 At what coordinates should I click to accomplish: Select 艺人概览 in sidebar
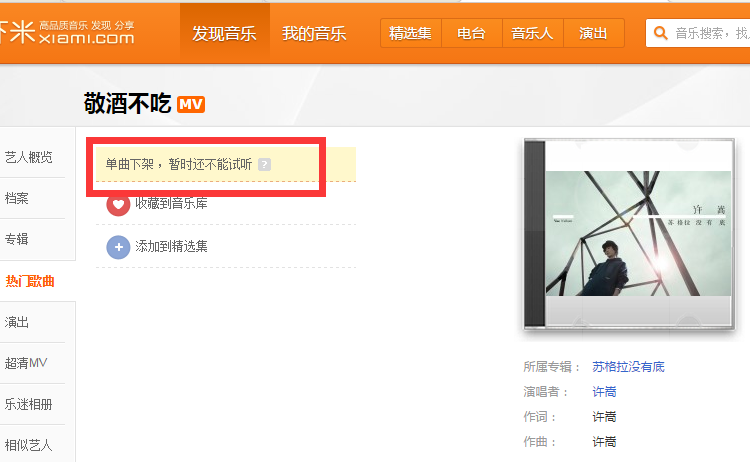click(29, 157)
